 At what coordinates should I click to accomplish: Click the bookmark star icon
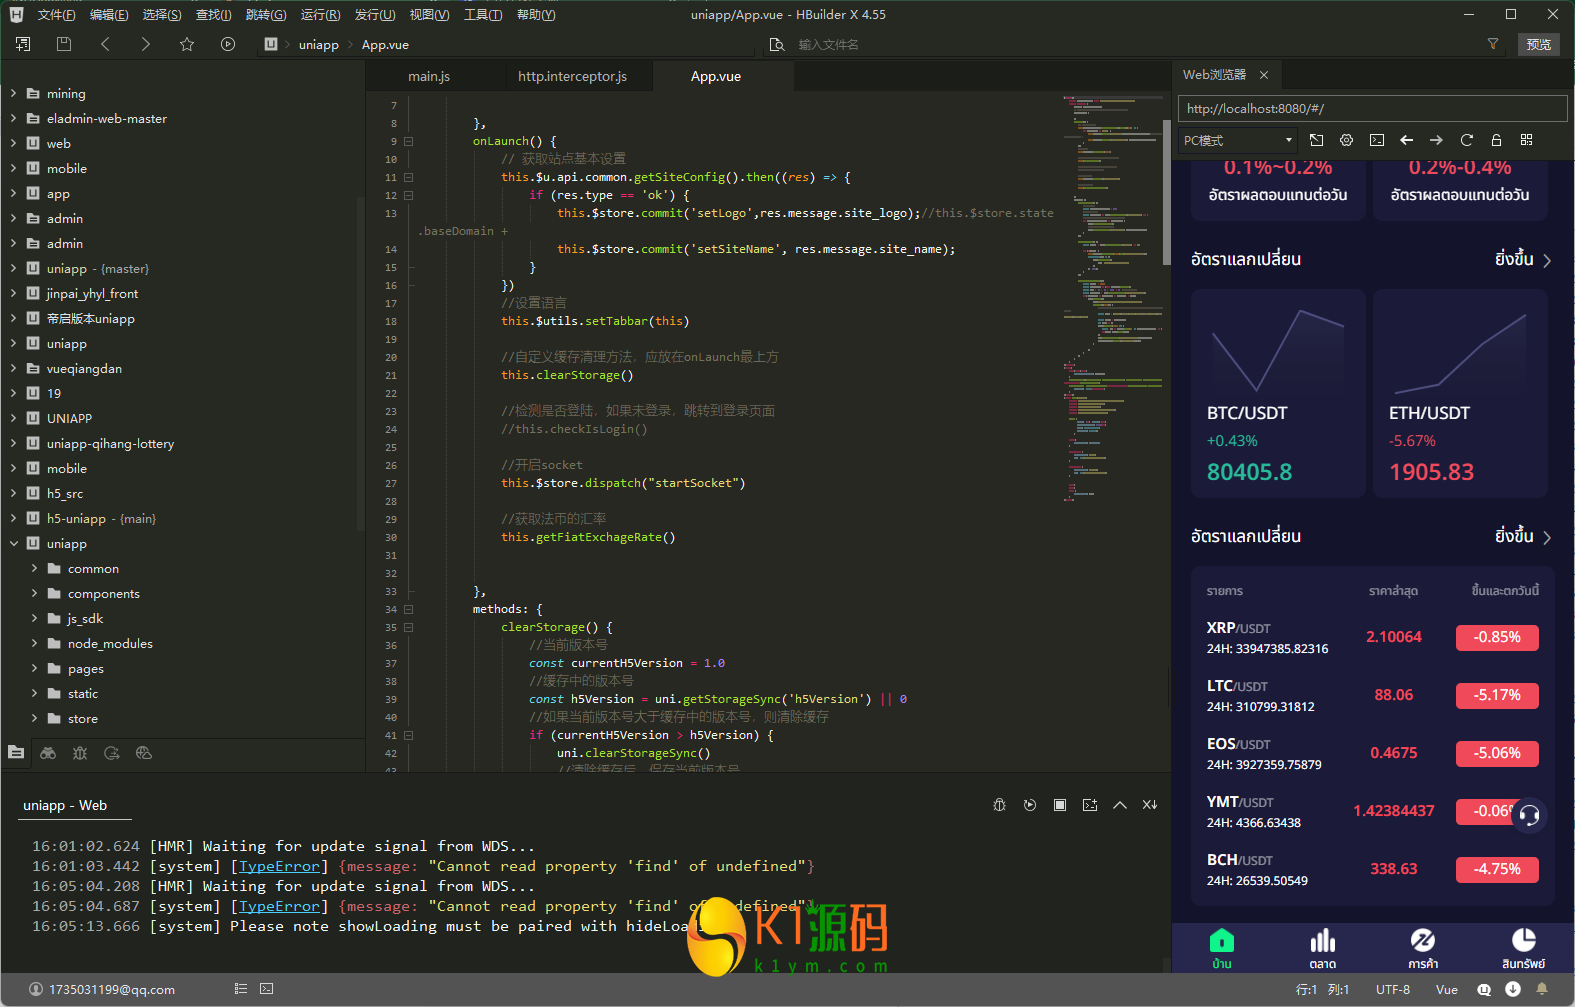point(187,44)
